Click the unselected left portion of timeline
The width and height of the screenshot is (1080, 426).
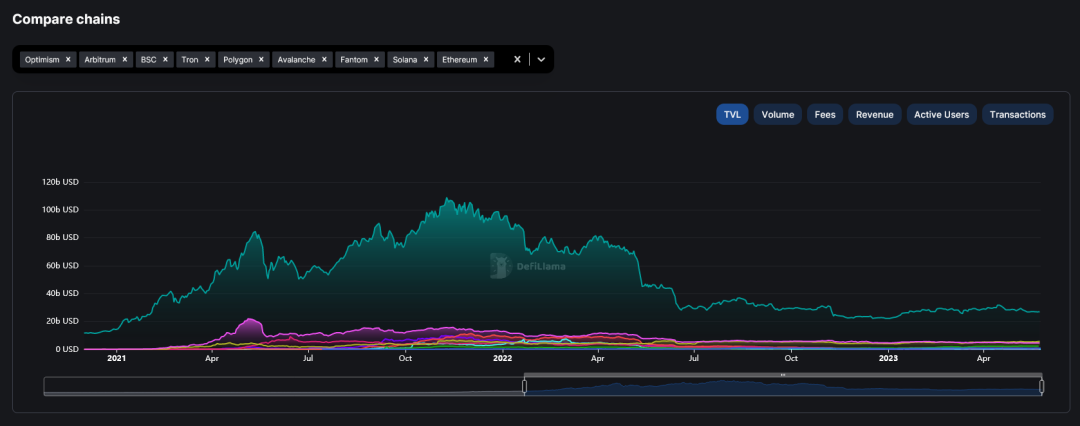tap(283, 386)
